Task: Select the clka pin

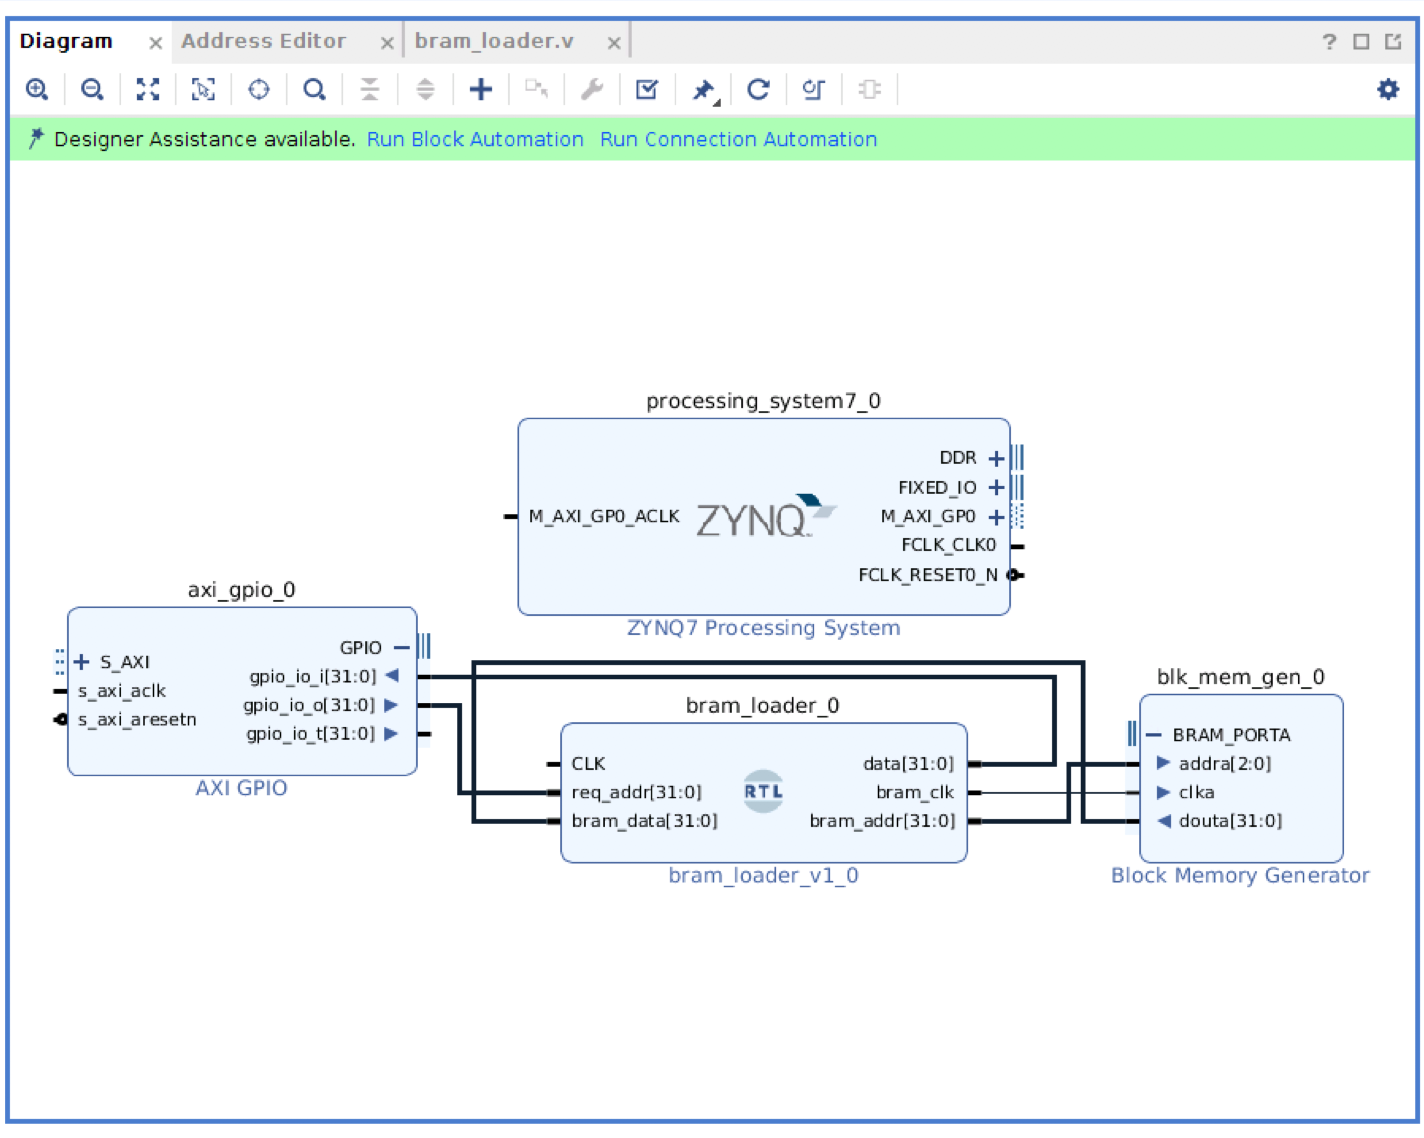Action: (x=1196, y=793)
